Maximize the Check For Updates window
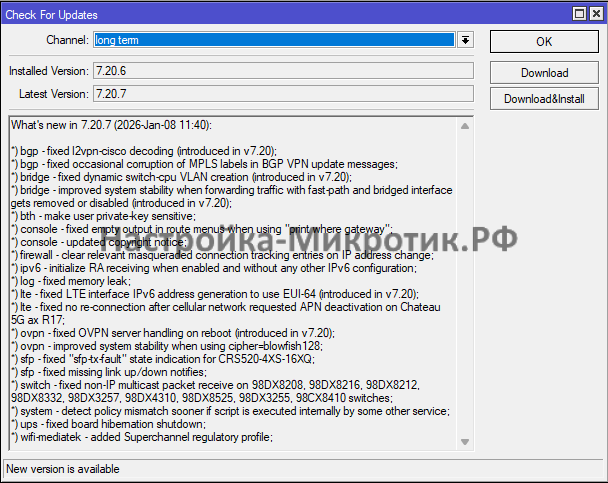This screenshot has width=608, height=483. point(579,14)
